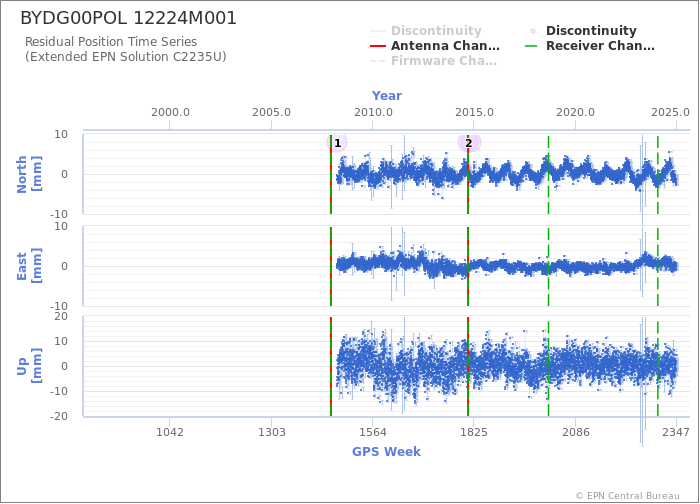Click the GPS Week axis title
Image resolution: width=700 pixels, height=504 pixels.
click(x=387, y=451)
